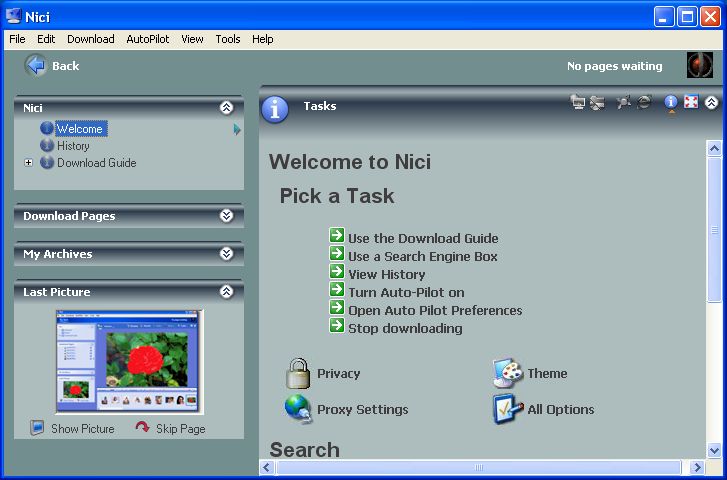The image size is (727, 480).
Task: Select Welcome in the Nici tree
Action: click(82, 128)
